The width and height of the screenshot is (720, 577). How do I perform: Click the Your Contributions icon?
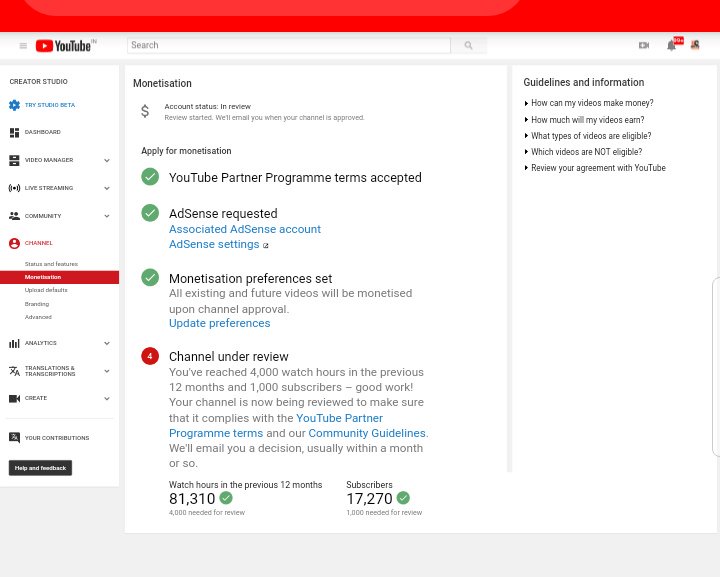click(x=14, y=437)
